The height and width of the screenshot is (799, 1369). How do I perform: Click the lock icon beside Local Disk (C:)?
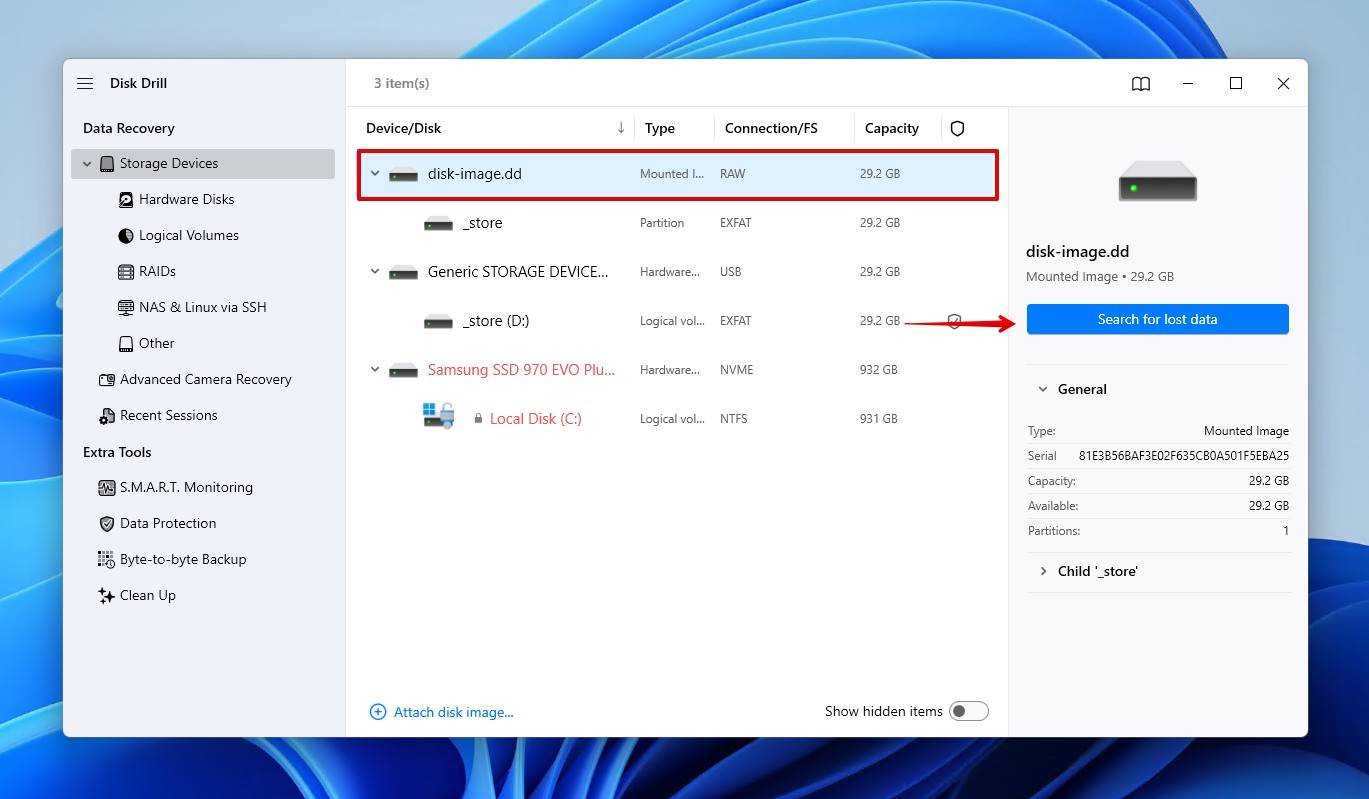[478, 419]
